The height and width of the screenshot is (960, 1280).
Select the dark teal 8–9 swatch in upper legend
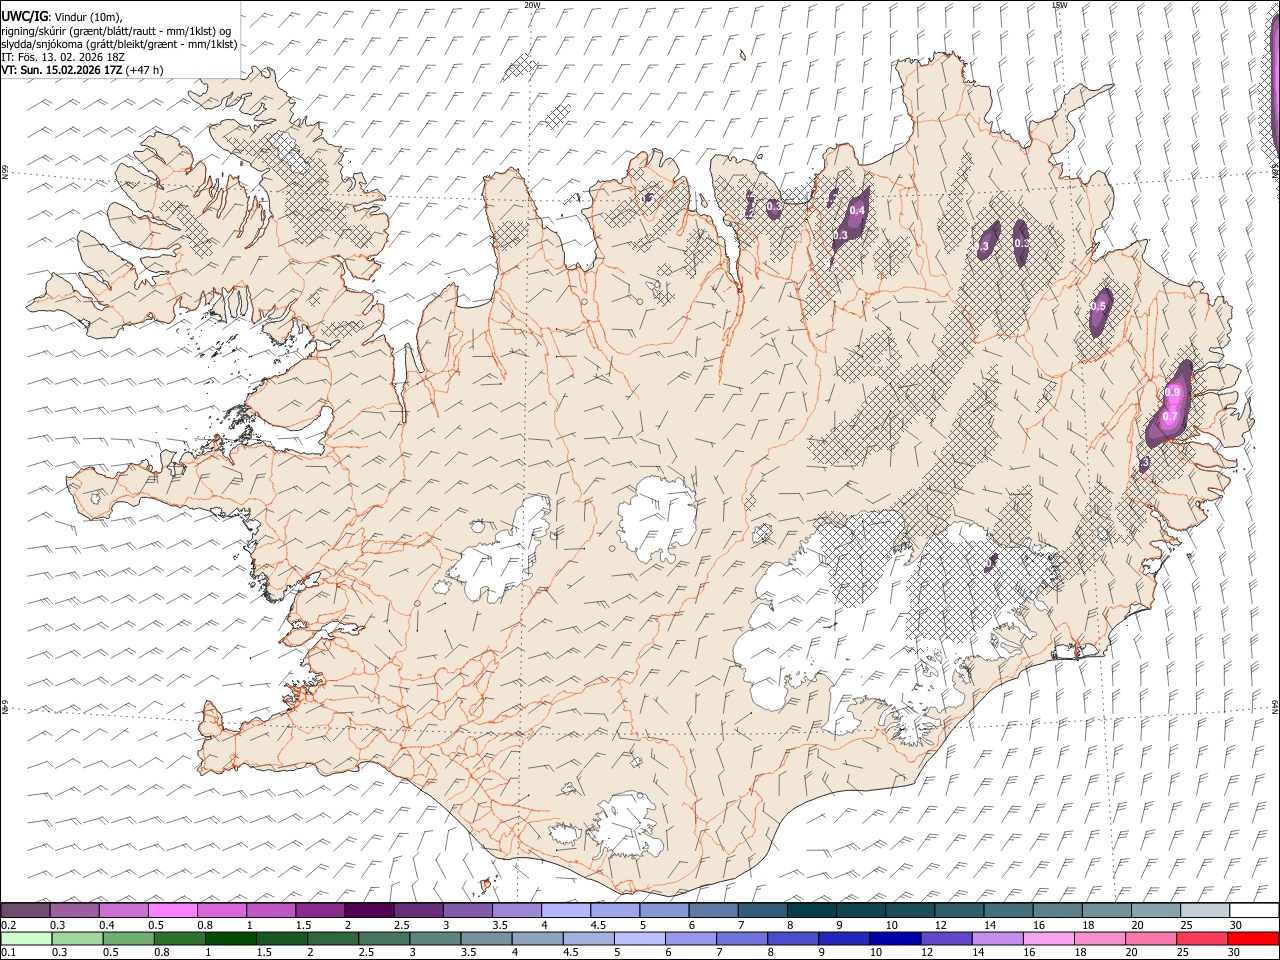pos(812,911)
